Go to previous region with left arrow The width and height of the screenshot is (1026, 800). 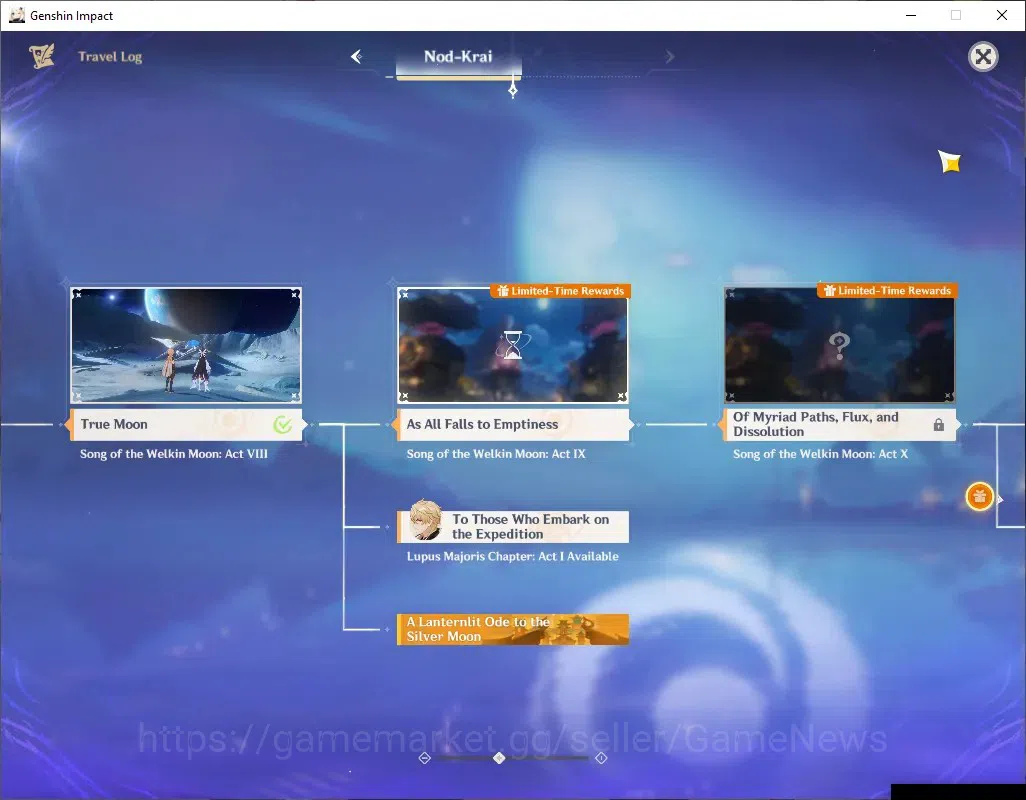point(357,56)
